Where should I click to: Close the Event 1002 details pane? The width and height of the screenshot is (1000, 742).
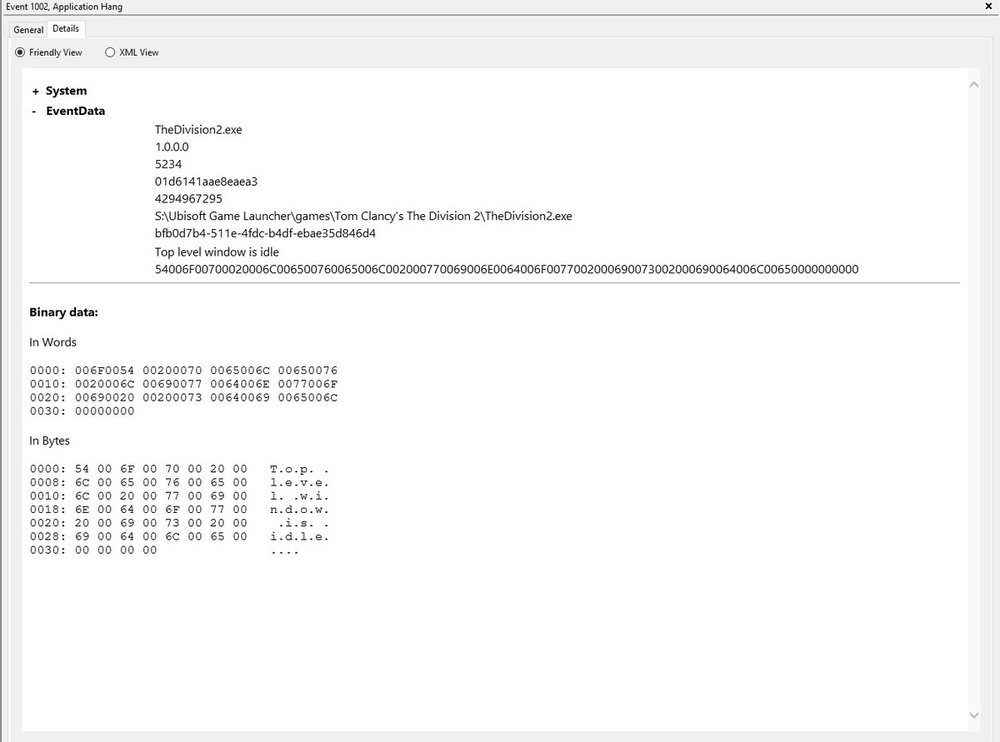click(989, 6)
